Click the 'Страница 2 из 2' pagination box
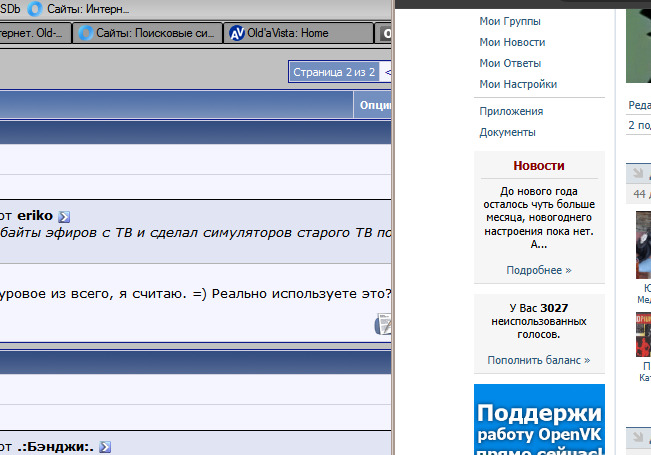This screenshot has height=455, width=651. (x=334, y=72)
